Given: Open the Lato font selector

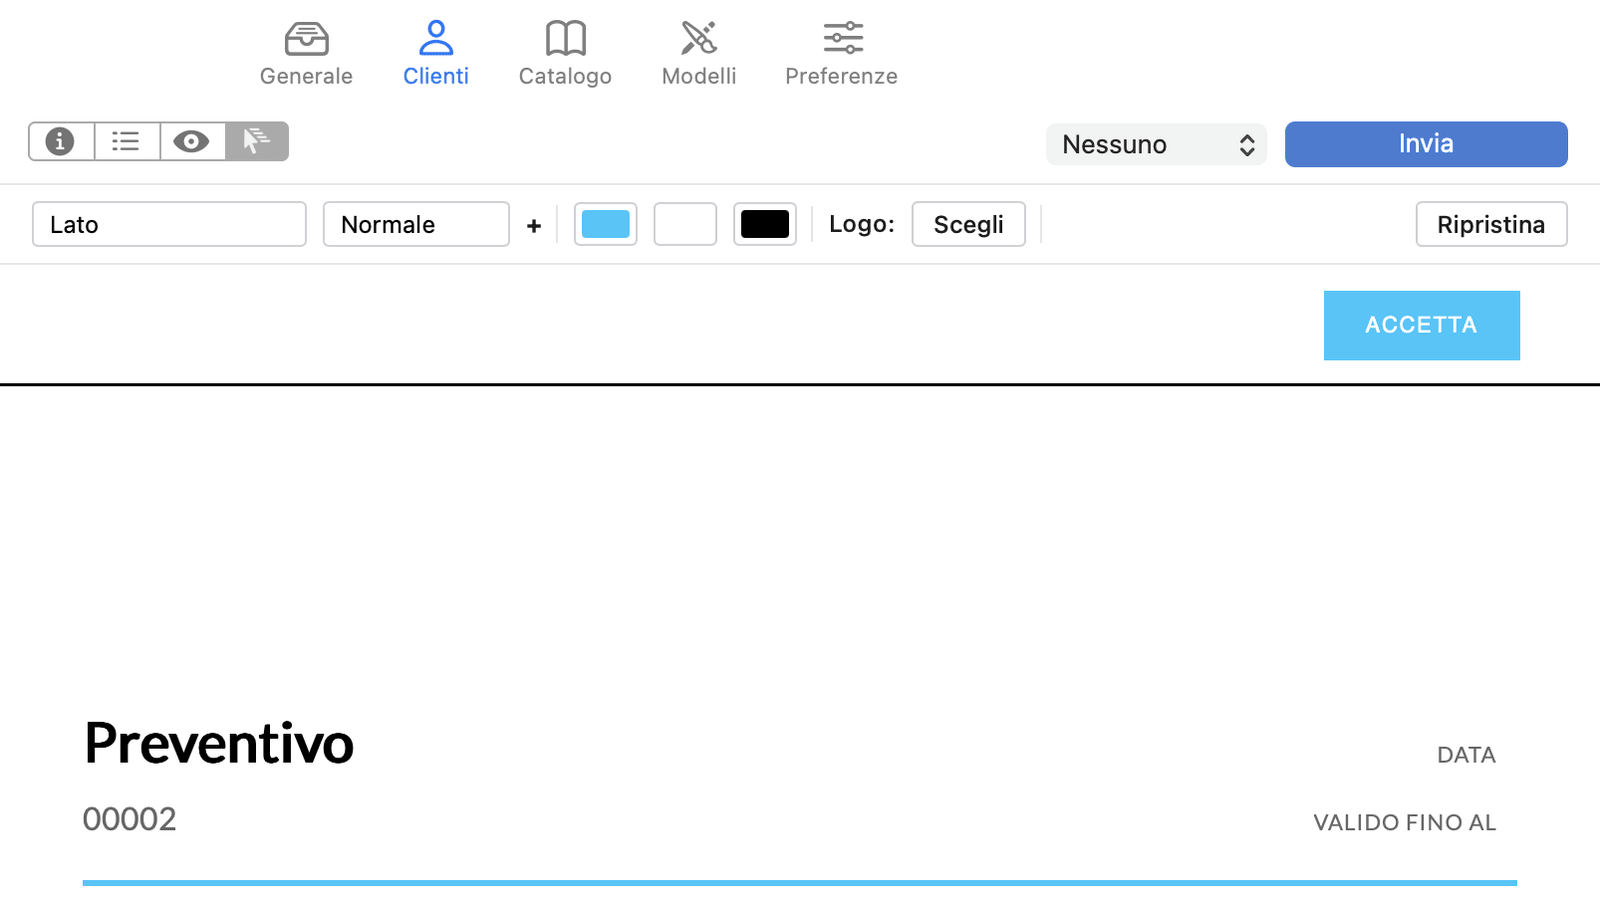Looking at the screenshot, I should (169, 224).
